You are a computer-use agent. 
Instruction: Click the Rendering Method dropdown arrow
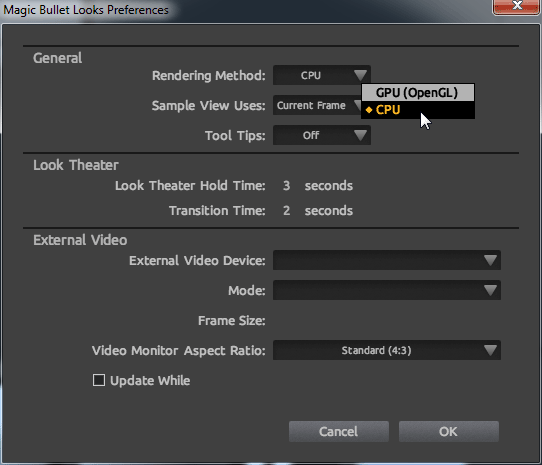click(360, 75)
